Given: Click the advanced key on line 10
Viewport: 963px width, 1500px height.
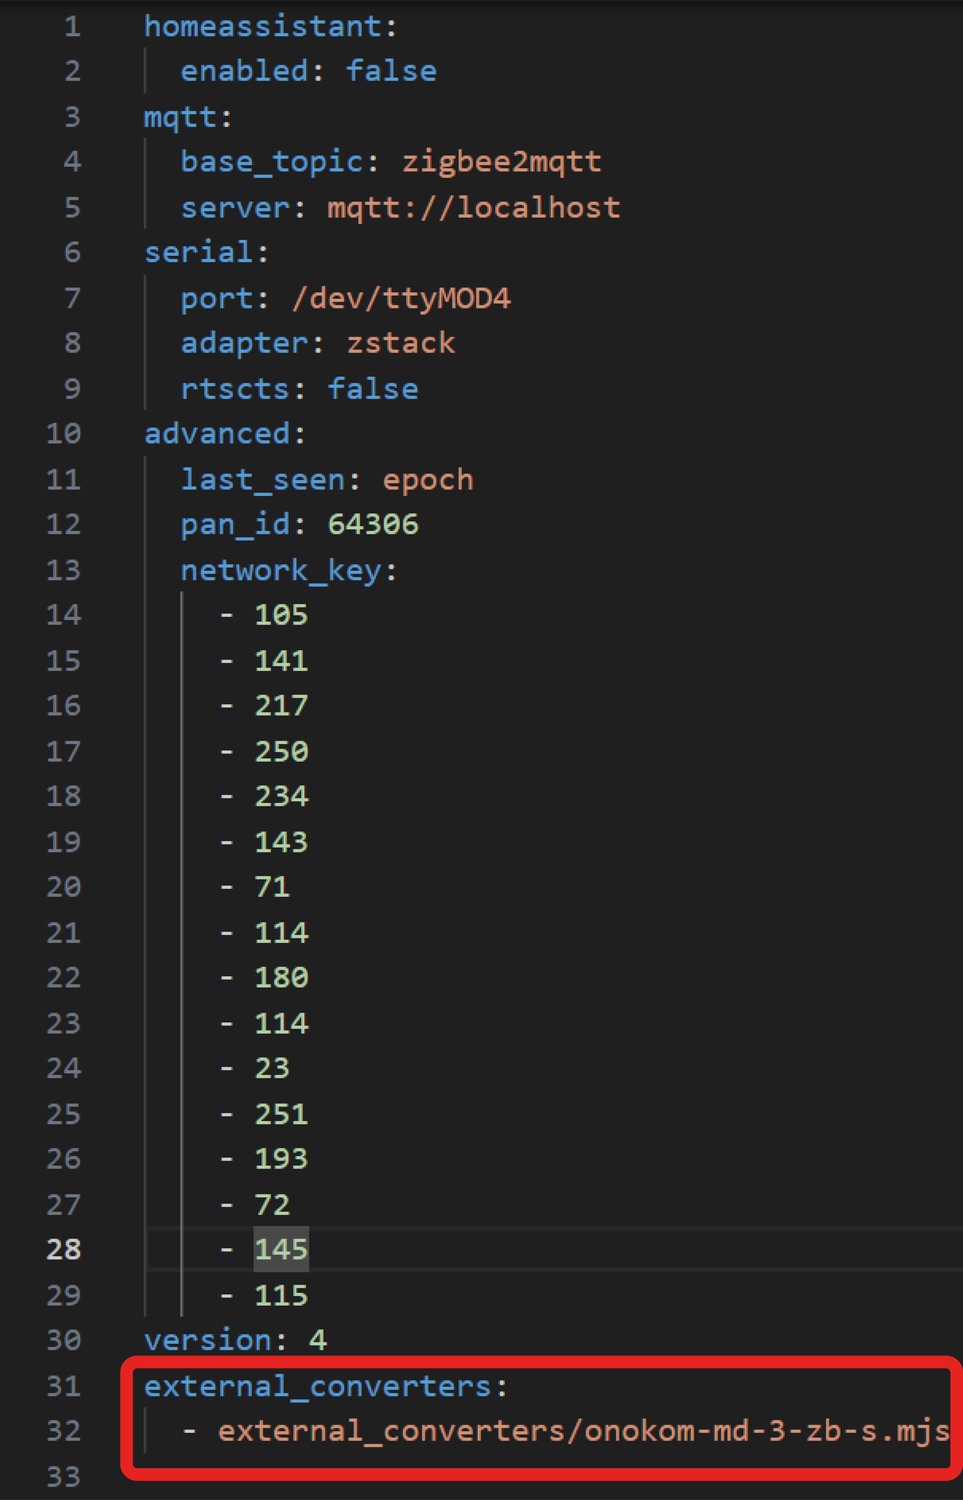Looking at the screenshot, I should (217, 434).
